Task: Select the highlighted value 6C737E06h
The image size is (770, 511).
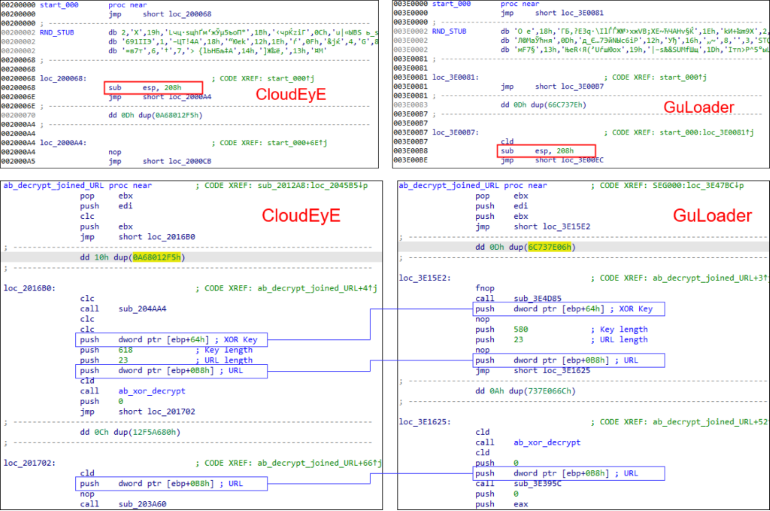Action: click(550, 247)
